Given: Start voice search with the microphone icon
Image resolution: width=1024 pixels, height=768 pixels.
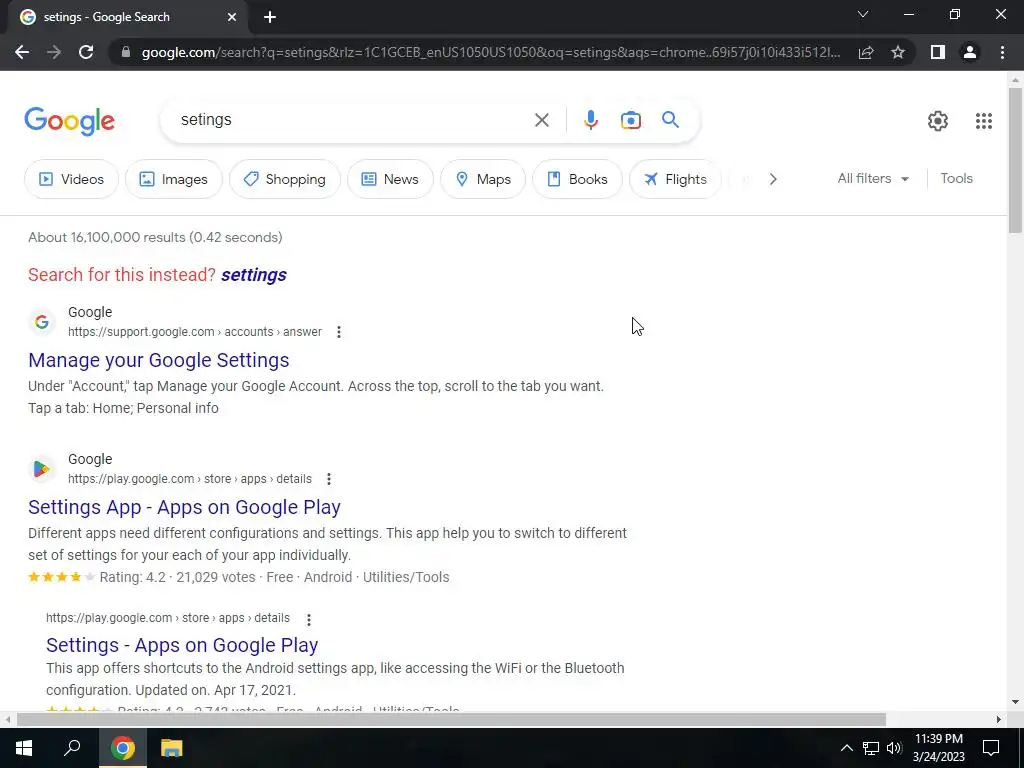Looking at the screenshot, I should [x=590, y=120].
